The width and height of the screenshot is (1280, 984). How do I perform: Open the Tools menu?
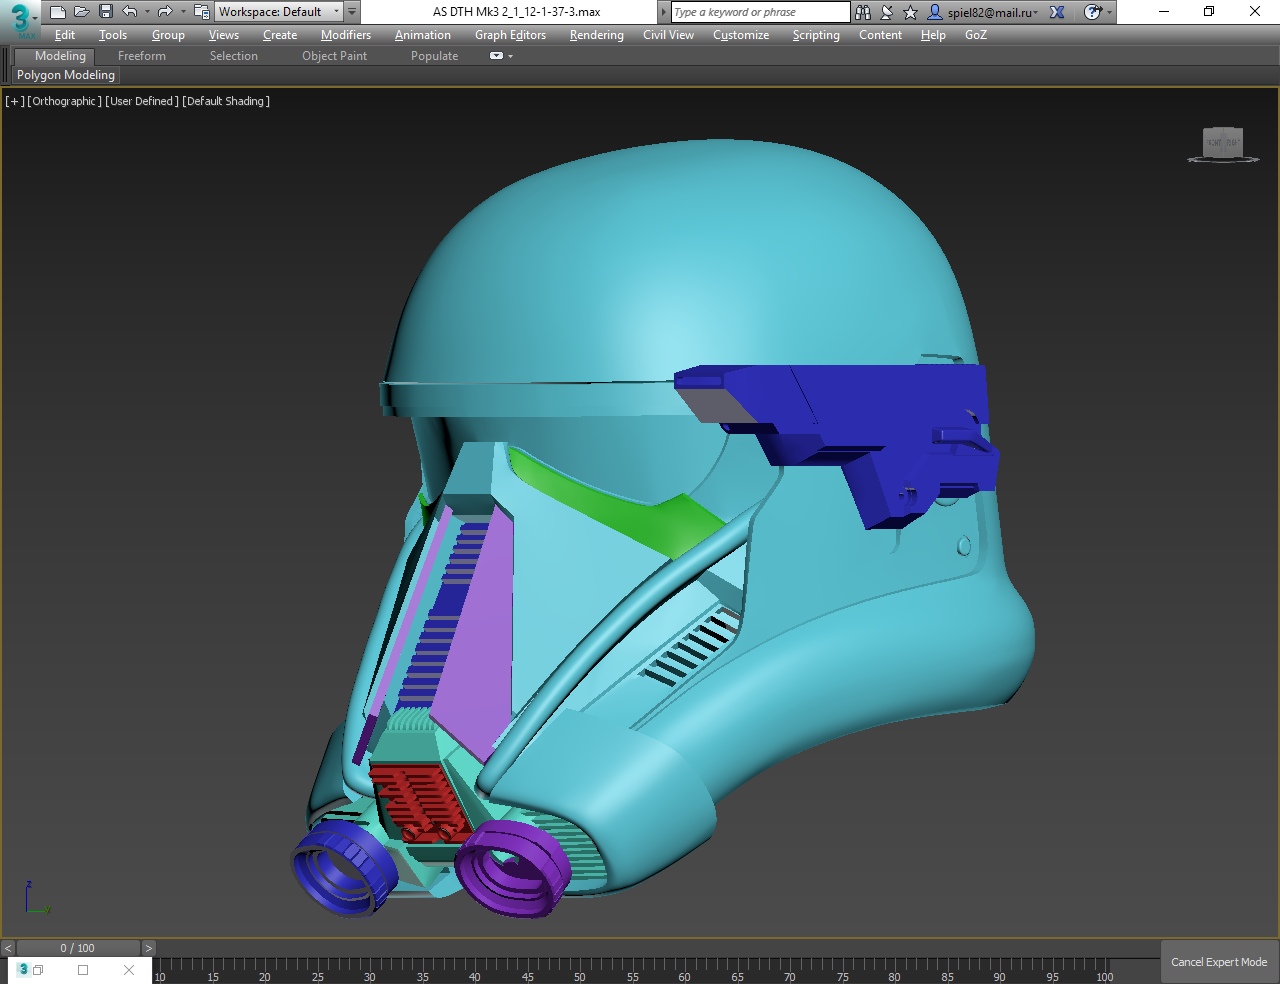[x=113, y=35]
